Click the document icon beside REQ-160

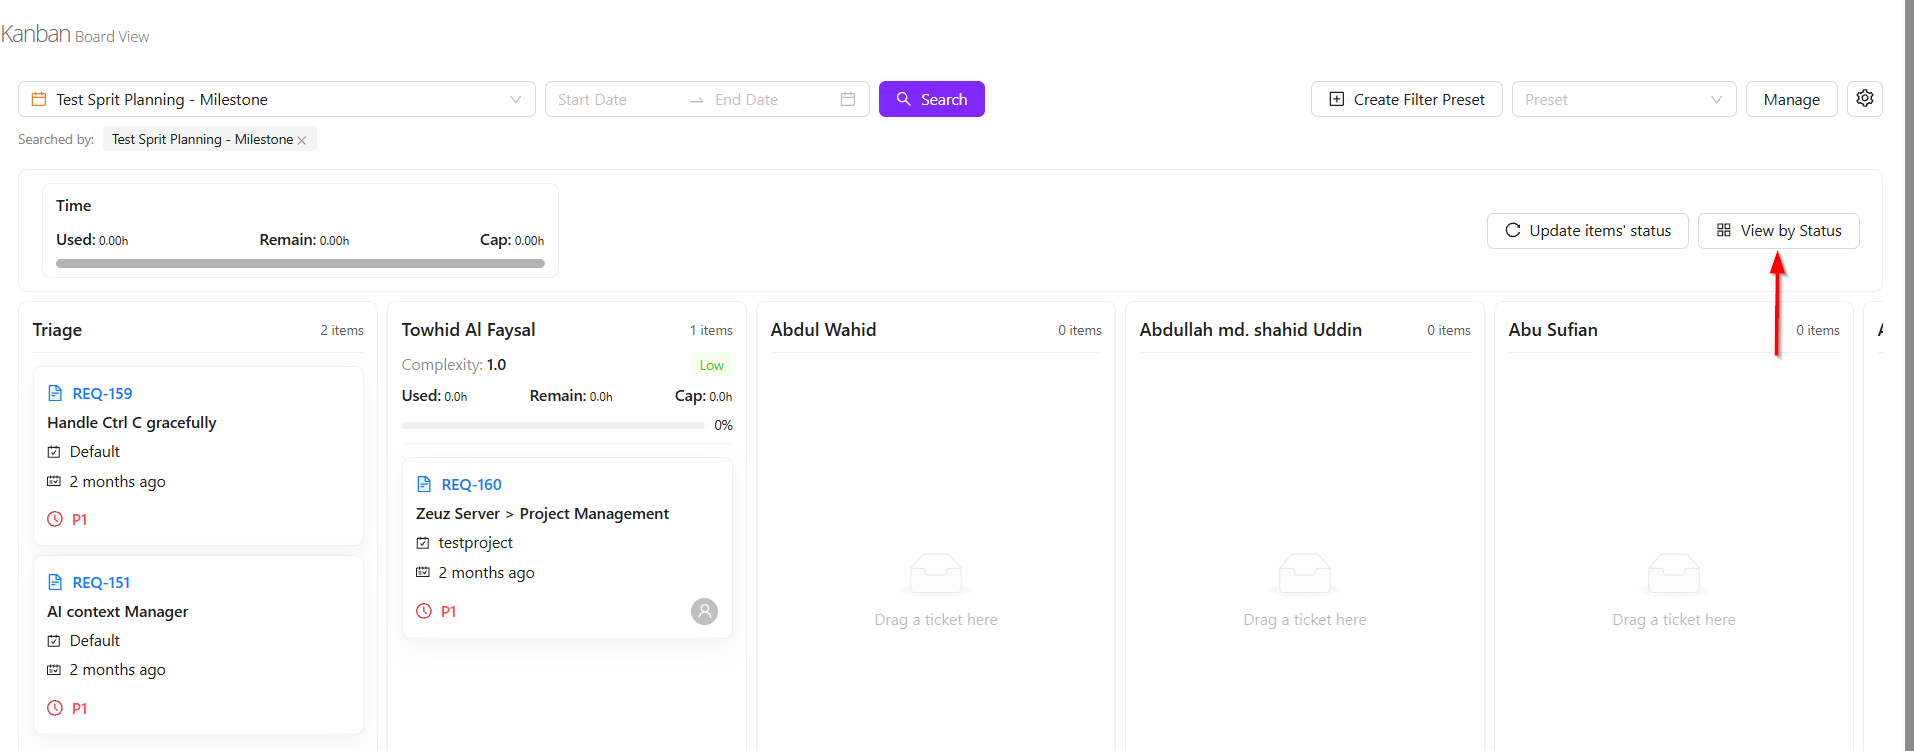(x=424, y=484)
